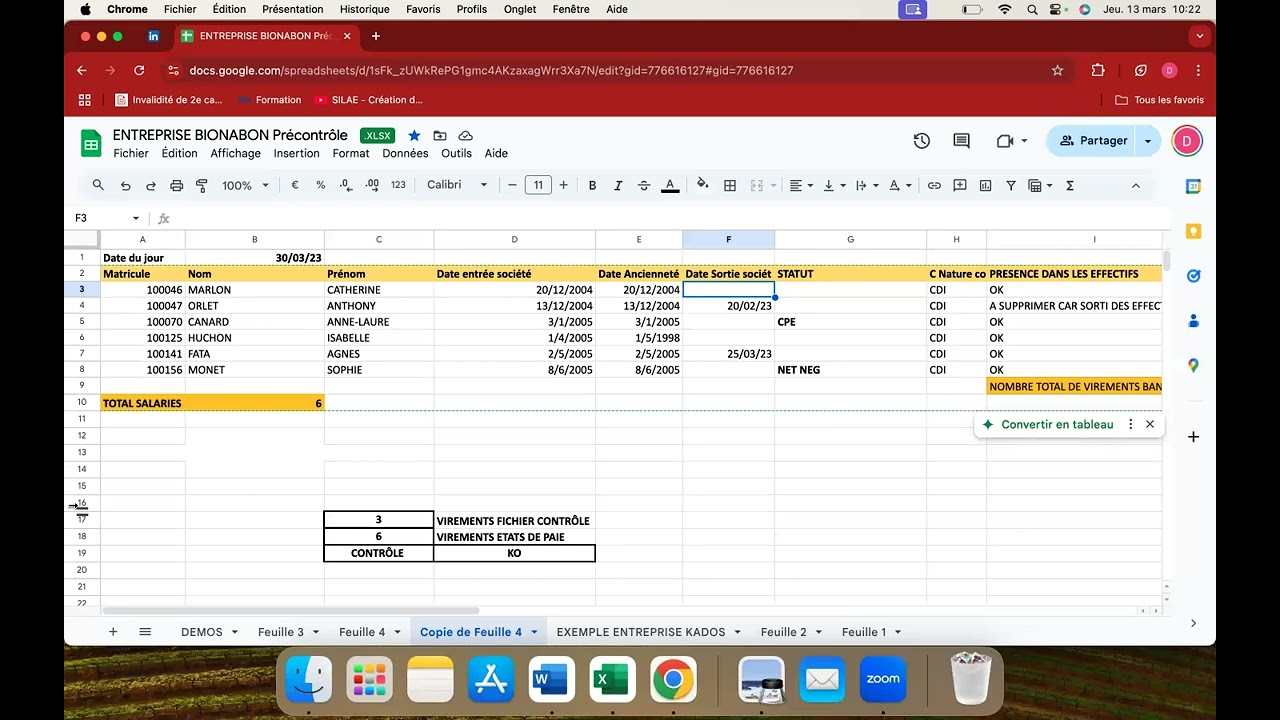Decrease decimal places

346,185
